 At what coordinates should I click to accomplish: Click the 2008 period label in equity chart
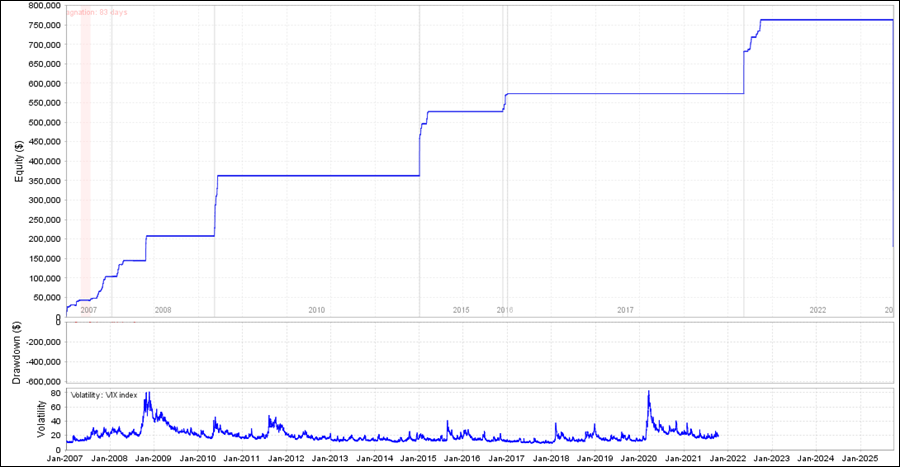163,311
